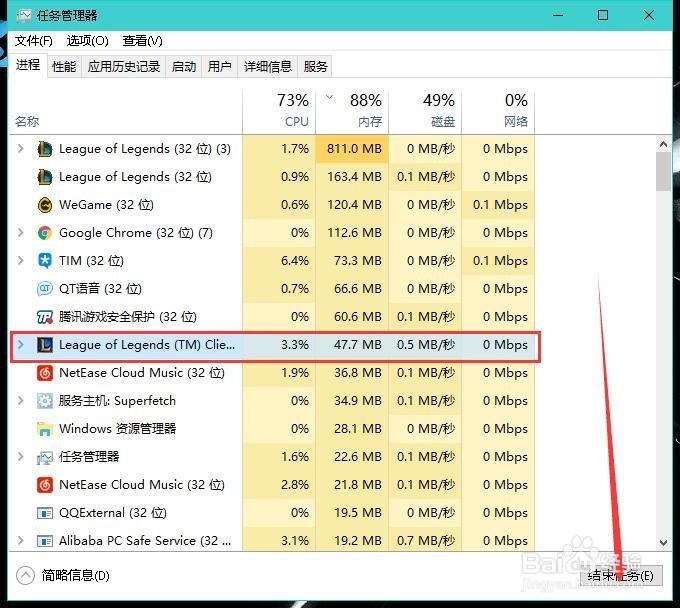Expand Alibaba PC Safe Service group
Screen dimensions: 680x608
(x=20, y=541)
